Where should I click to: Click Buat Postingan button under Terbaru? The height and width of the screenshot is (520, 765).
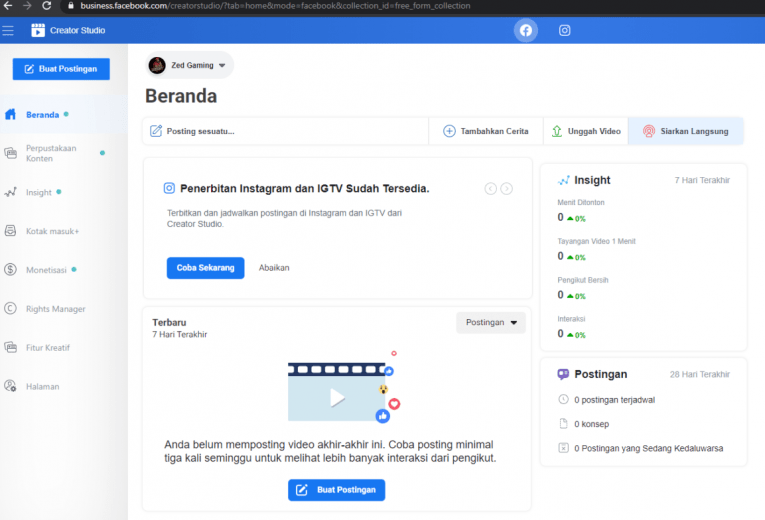(337, 490)
